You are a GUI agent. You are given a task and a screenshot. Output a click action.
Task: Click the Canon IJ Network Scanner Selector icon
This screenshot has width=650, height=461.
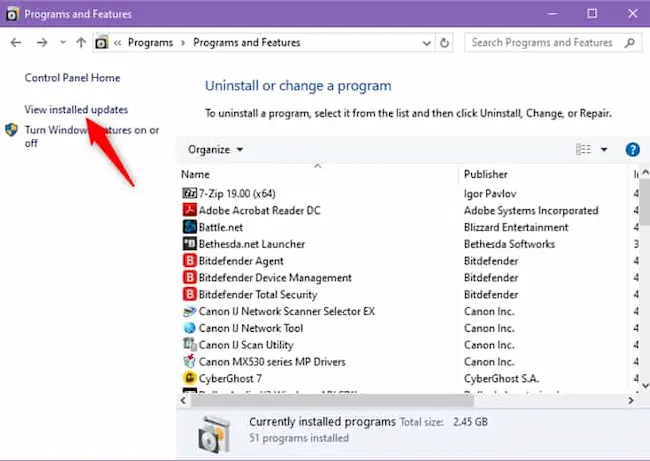click(189, 311)
